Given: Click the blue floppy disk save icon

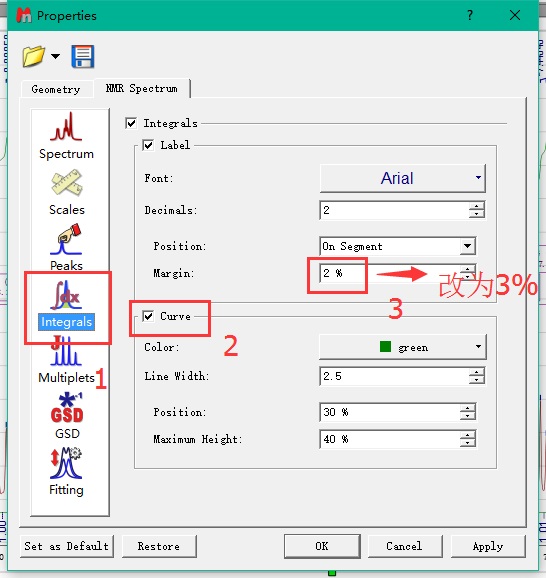Looking at the screenshot, I should 83,57.
